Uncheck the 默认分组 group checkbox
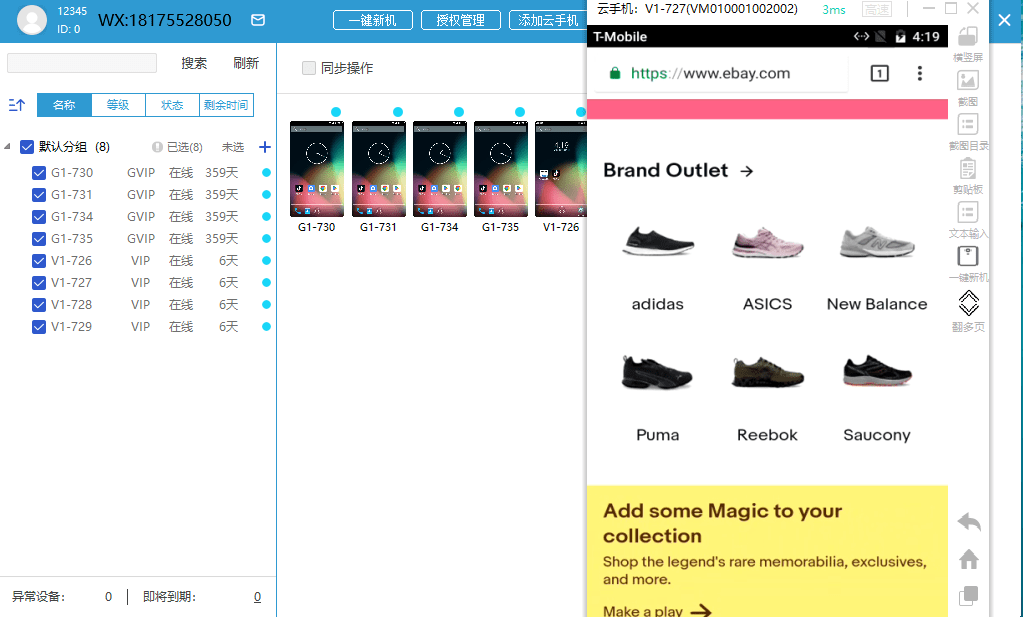 pos(27,147)
